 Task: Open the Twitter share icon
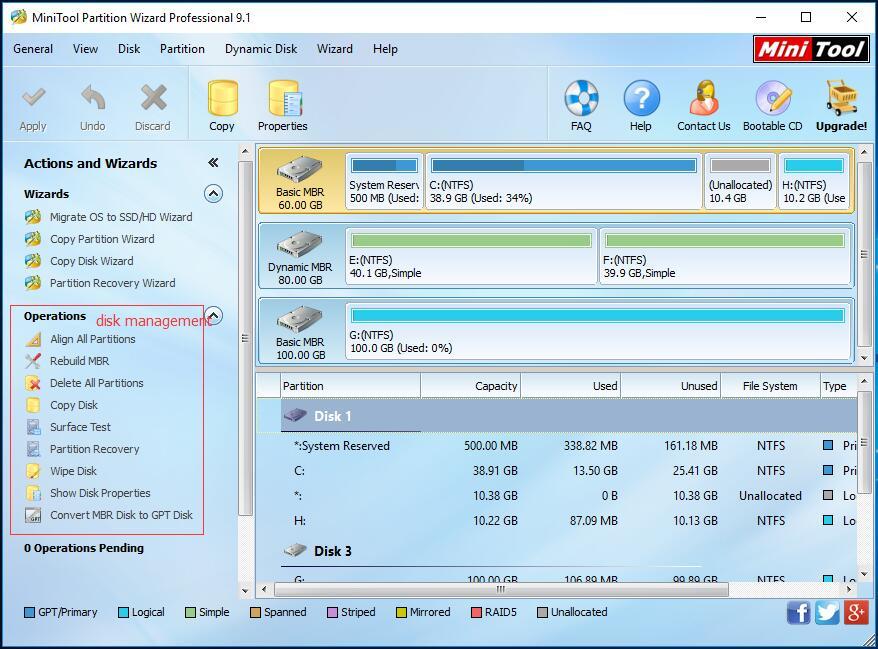827,613
